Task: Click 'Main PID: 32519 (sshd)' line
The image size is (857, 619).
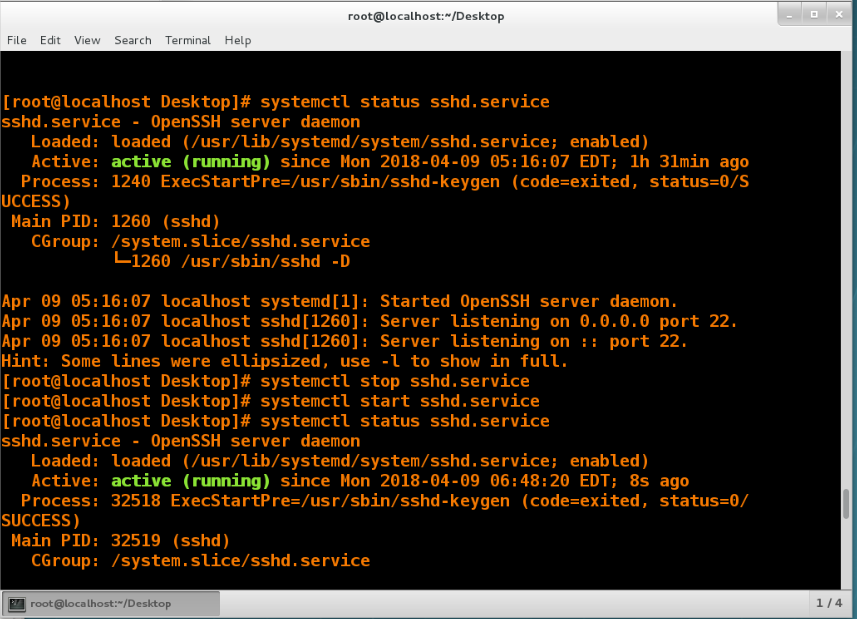Action: click(x=120, y=541)
